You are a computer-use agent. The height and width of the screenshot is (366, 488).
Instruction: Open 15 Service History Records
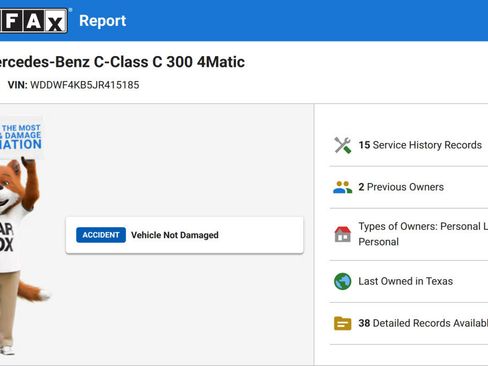click(420, 145)
